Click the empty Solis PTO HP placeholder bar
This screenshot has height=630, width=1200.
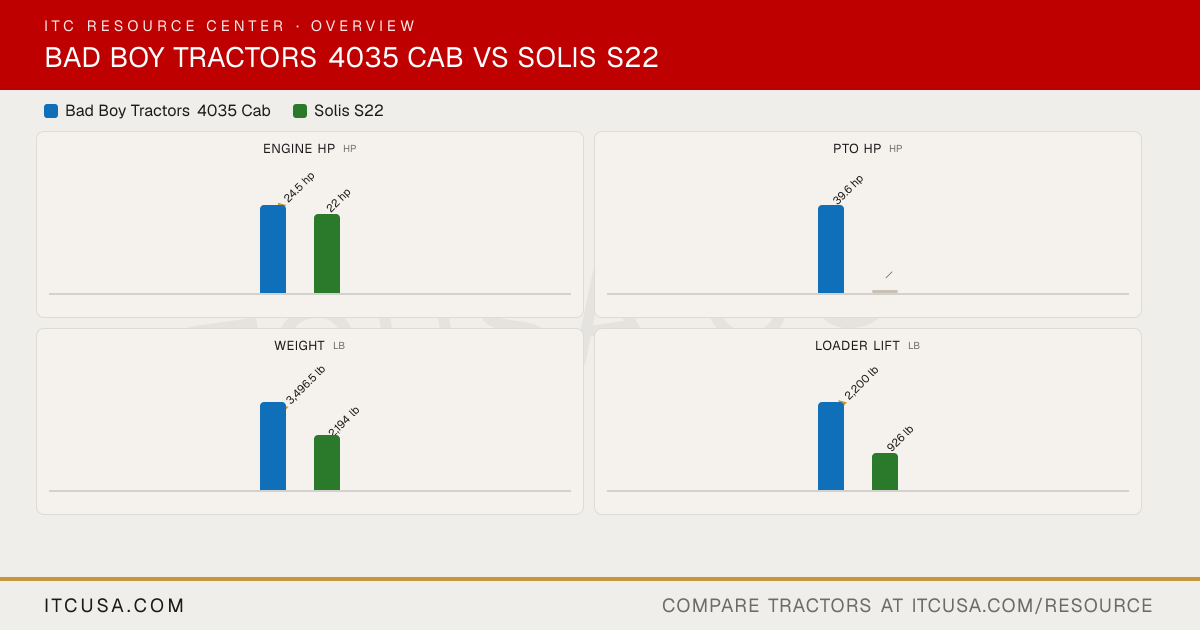pyautogui.click(x=885, y=291)
